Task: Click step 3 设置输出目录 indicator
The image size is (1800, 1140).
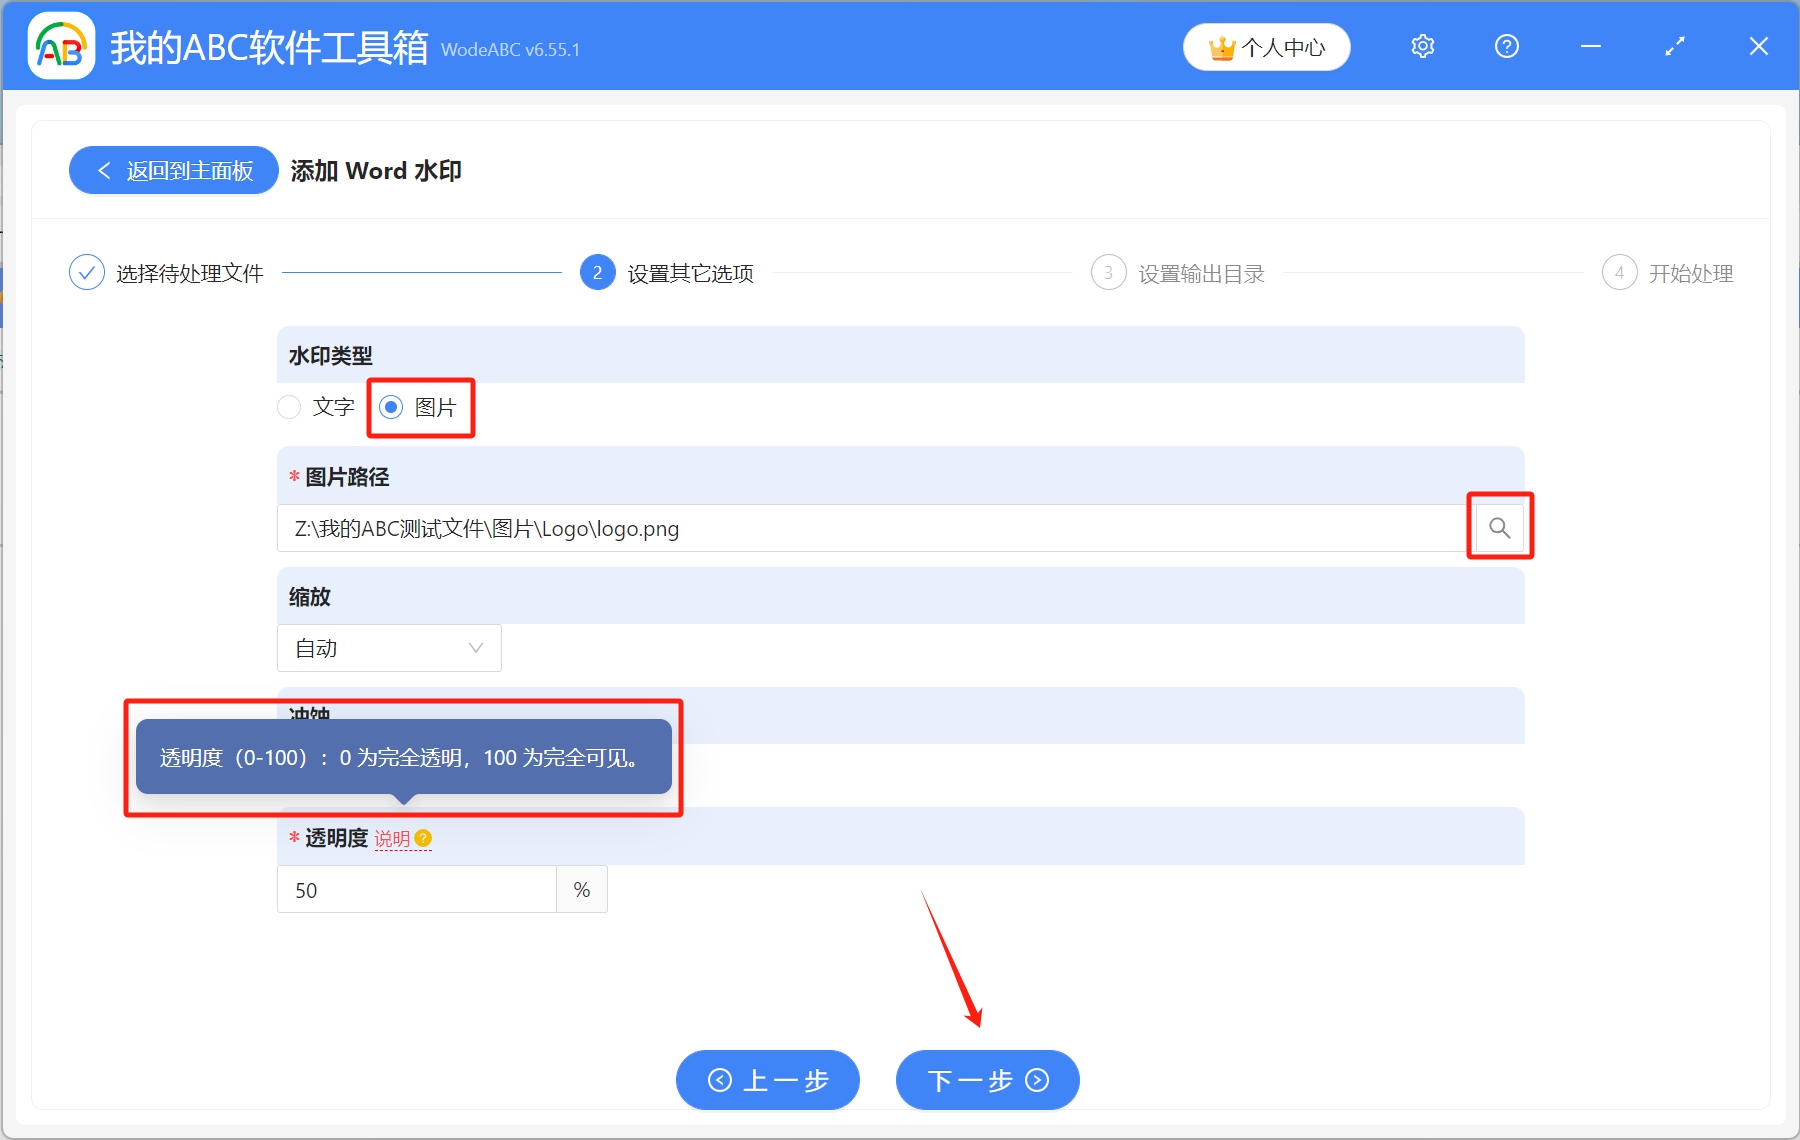Action: pos(1110,271)
